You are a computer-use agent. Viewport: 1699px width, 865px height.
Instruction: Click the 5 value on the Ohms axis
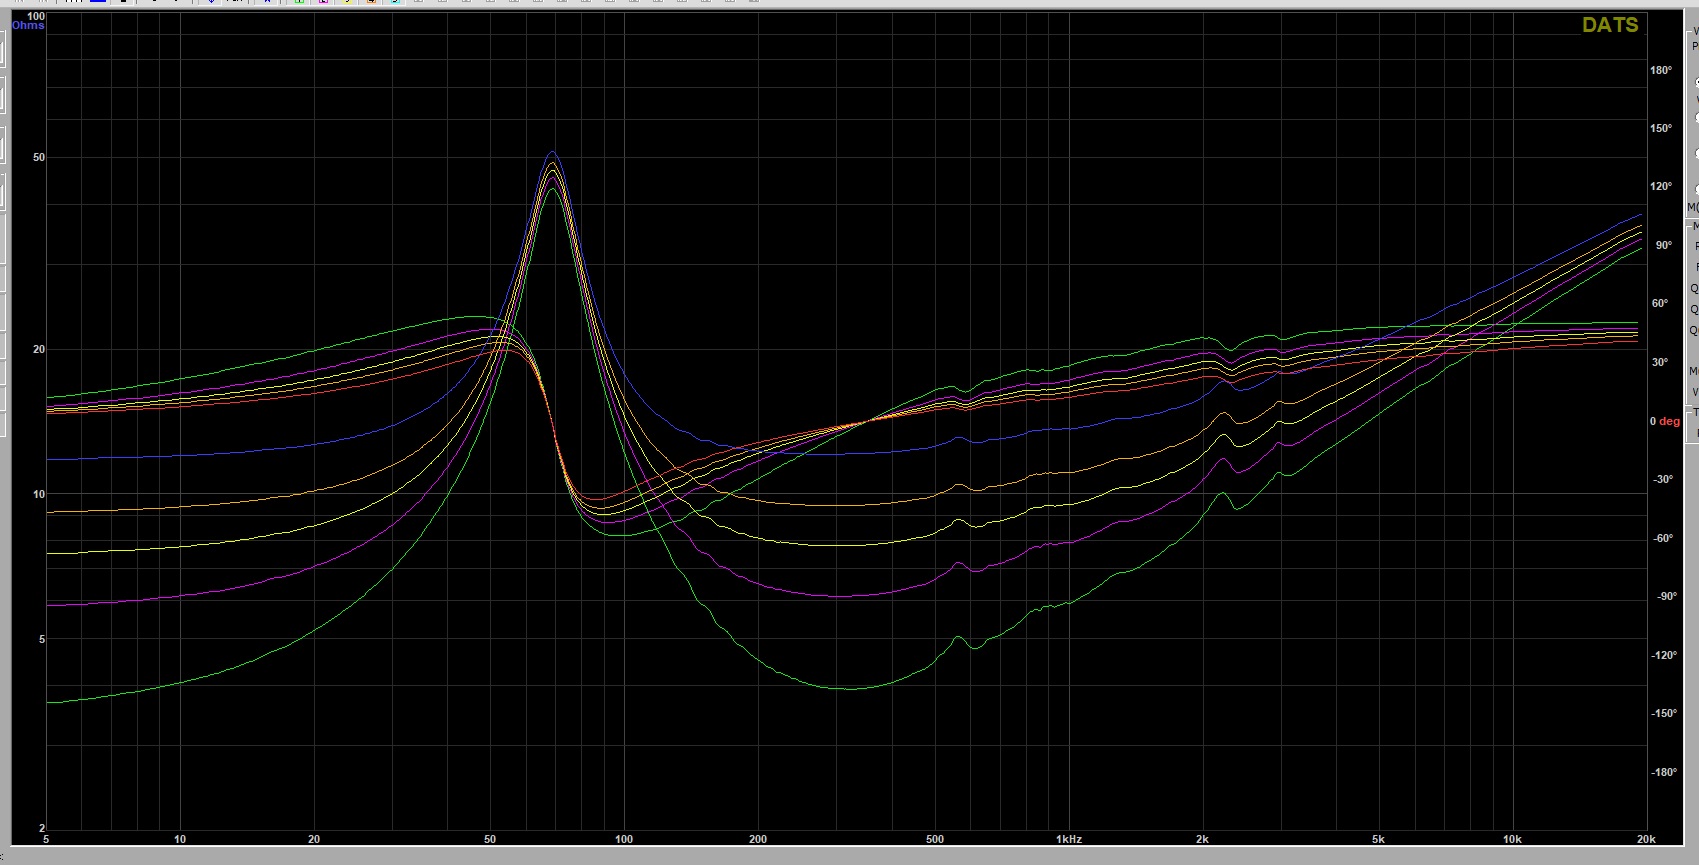(42, 640)
